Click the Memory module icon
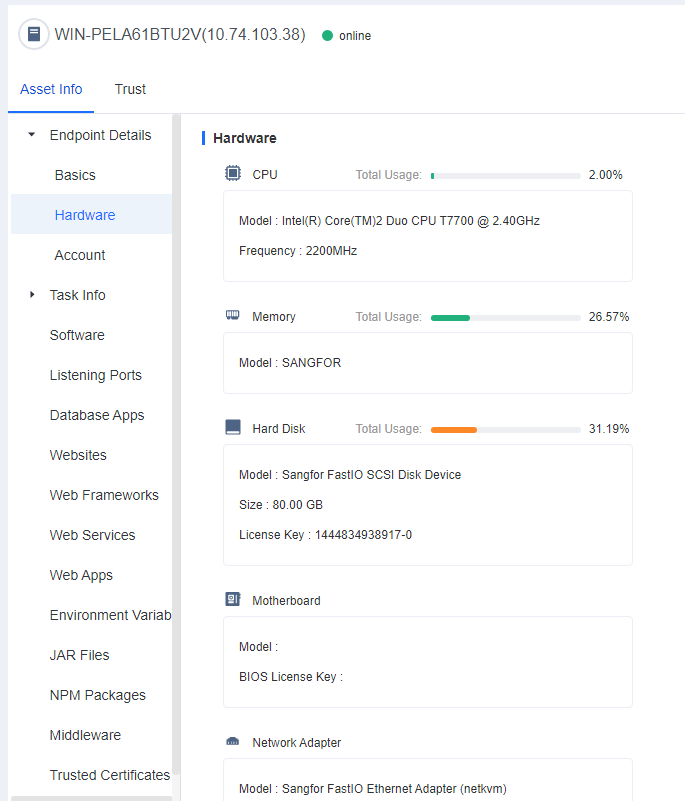The height and width of the screenshot is (801, 685). 233,316
